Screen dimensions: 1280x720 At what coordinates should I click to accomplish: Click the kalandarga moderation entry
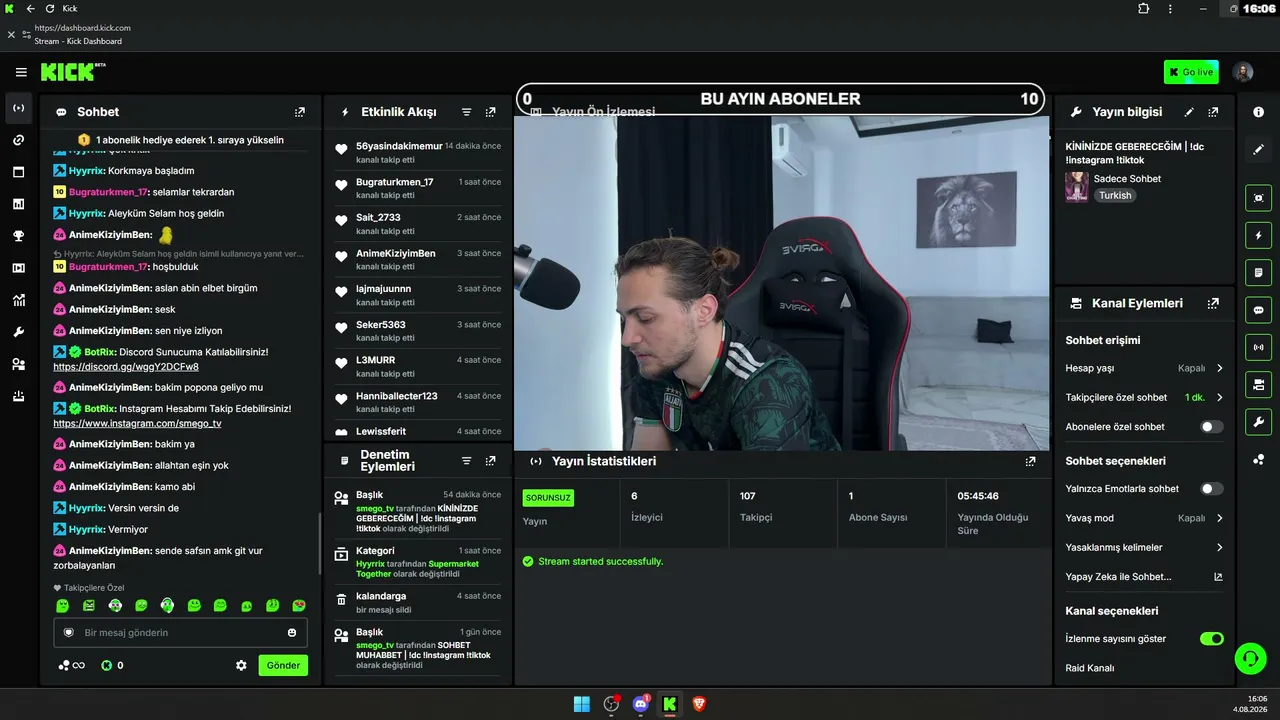418,602
